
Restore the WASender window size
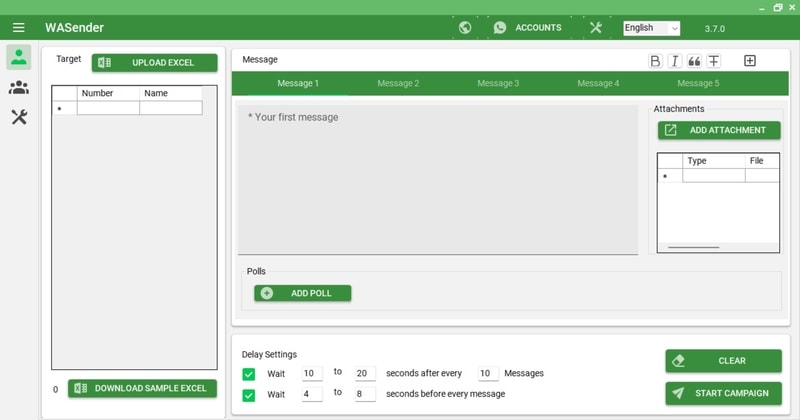[x=778, y=7]
